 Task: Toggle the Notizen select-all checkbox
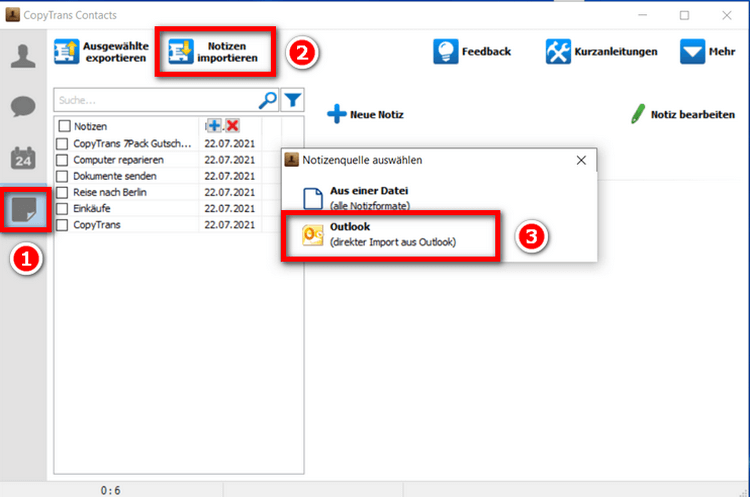64,126
